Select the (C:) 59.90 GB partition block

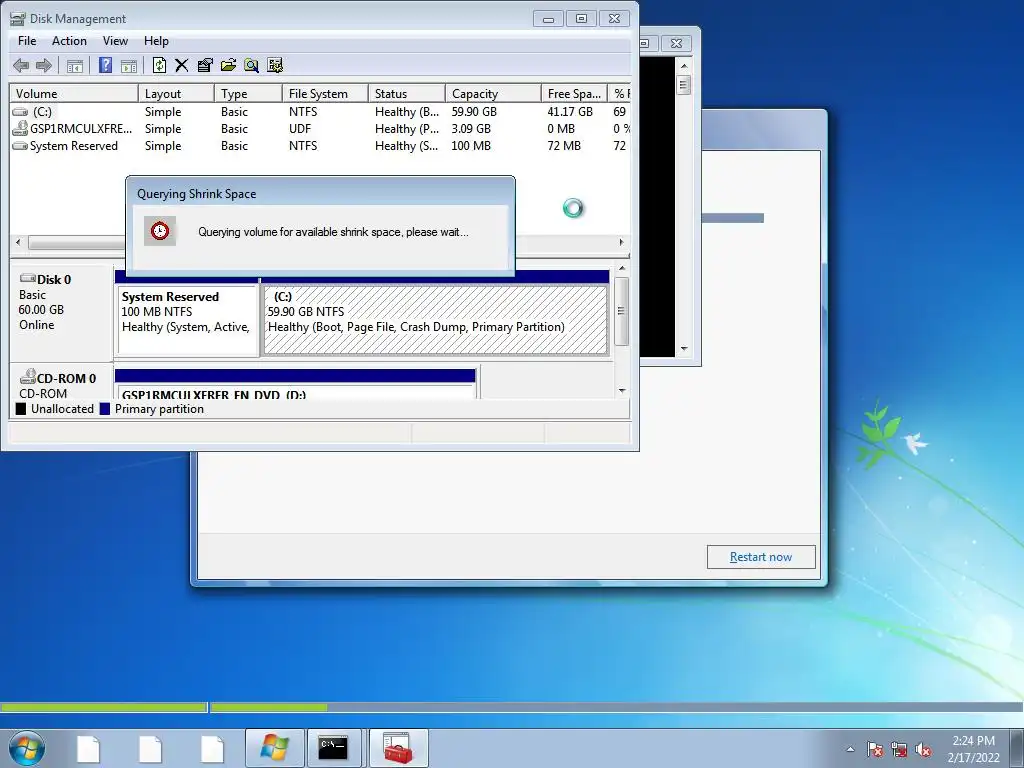click(x=436, y=320)
